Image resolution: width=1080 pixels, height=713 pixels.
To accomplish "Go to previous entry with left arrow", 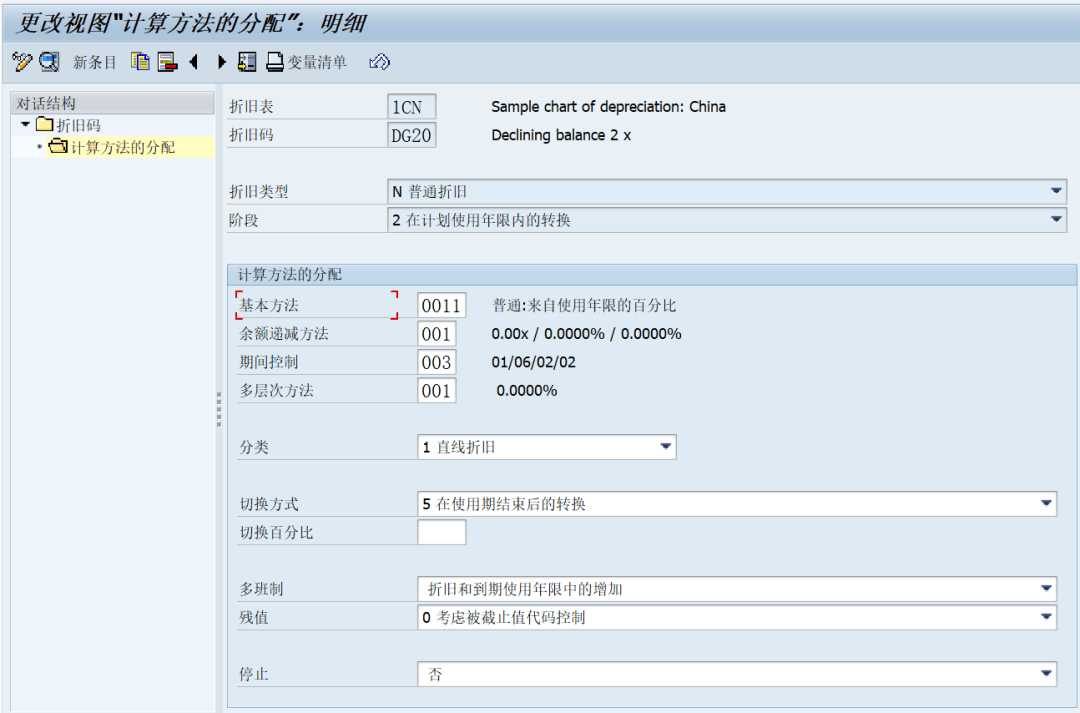I will coord(194,62).
